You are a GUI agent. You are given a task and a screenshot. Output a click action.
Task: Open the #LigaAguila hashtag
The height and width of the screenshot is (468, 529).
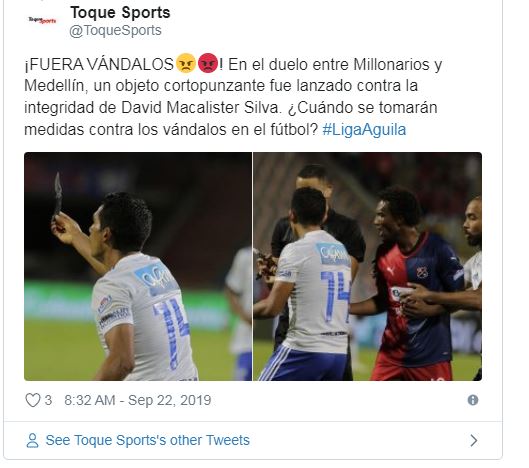pyautogui.click(x=364, y=130)
